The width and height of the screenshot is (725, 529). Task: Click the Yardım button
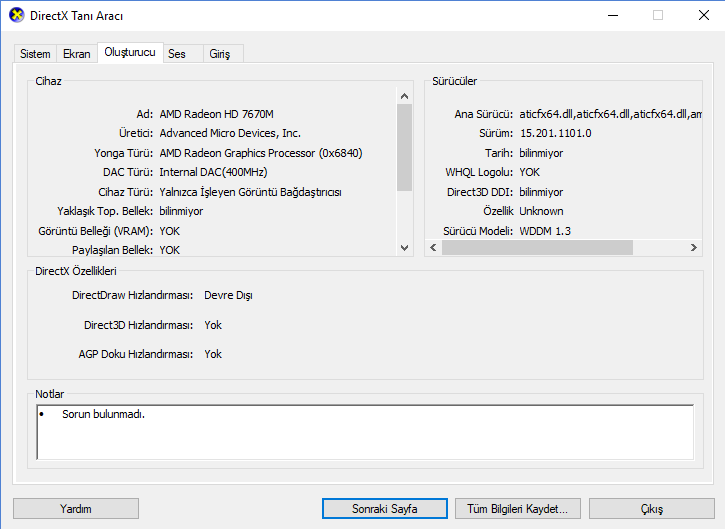76,509
